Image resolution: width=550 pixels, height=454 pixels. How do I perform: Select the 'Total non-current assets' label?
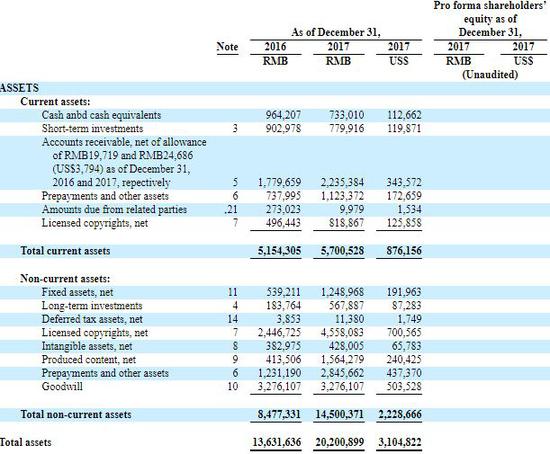tap(76, 414)
